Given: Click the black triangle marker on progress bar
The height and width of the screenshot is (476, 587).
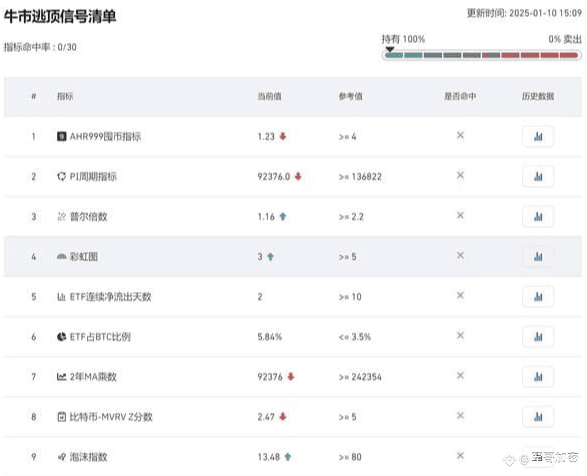Looking at the screenshot, I should pos(390,49).
